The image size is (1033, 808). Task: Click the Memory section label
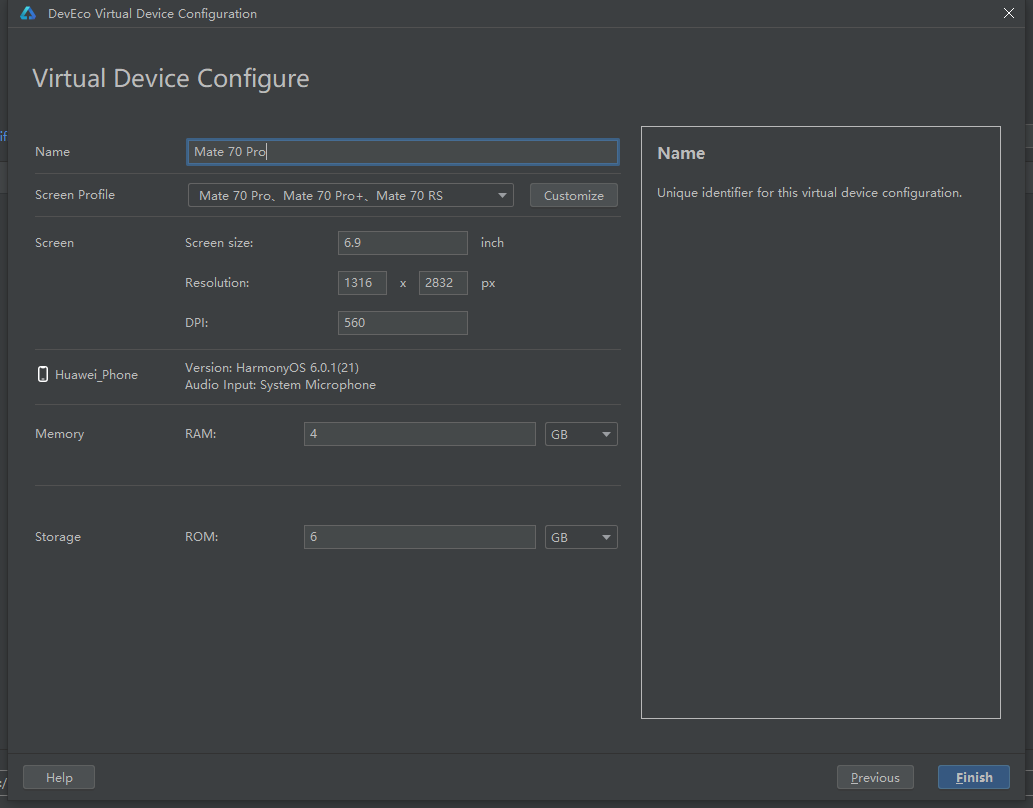click(x=59, y=434)
